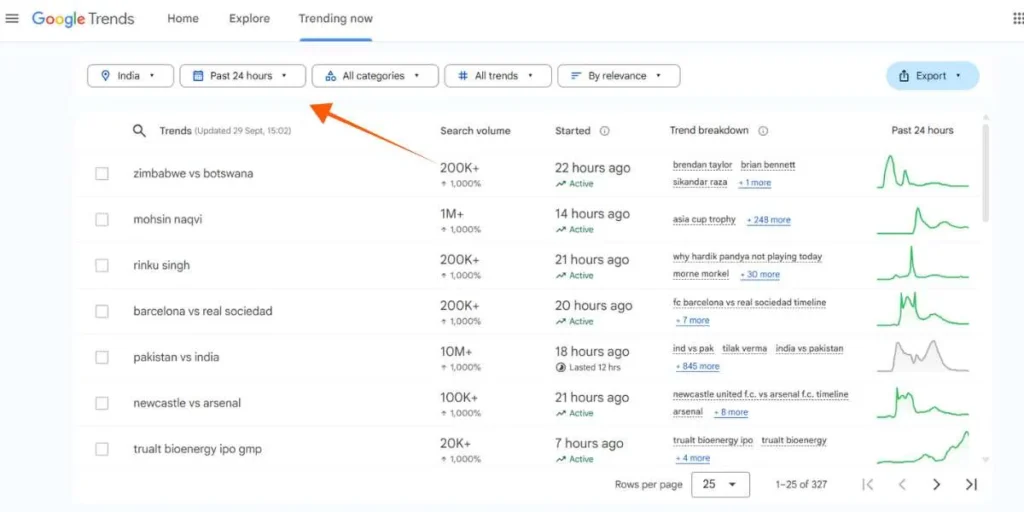Open the India location dropdown
Viewport: 1024px width, 512px height.
tap(130, 76)
